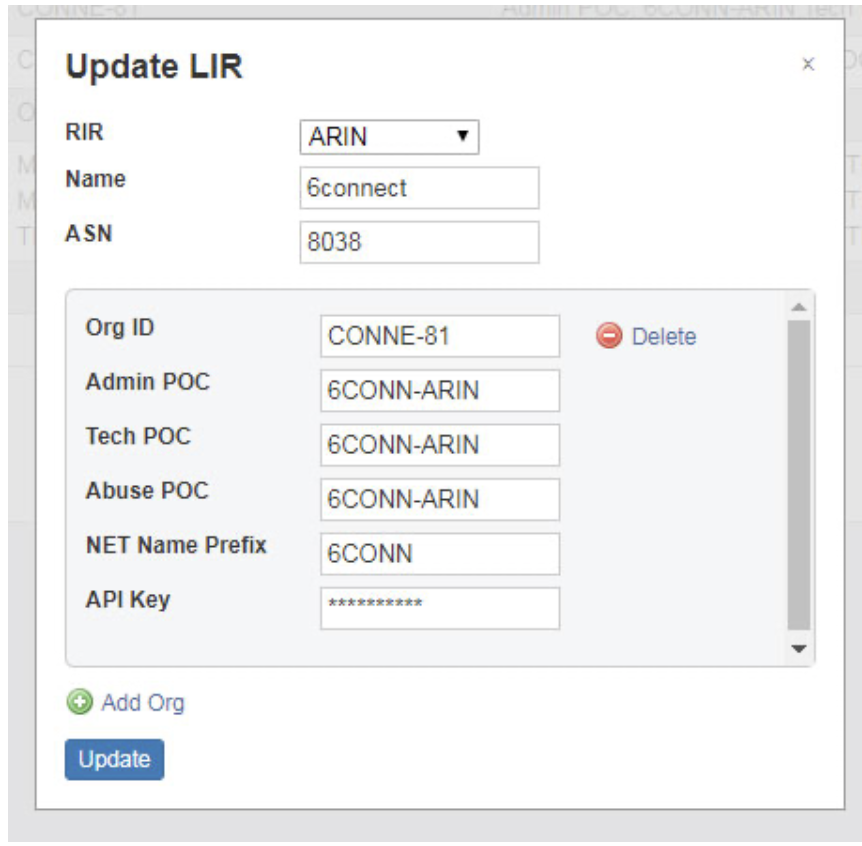Image resolution: width=862 pixels, height=846 pixels.
Task: Focus the Name field containing 6connect
Action: (x=419, y=188)
